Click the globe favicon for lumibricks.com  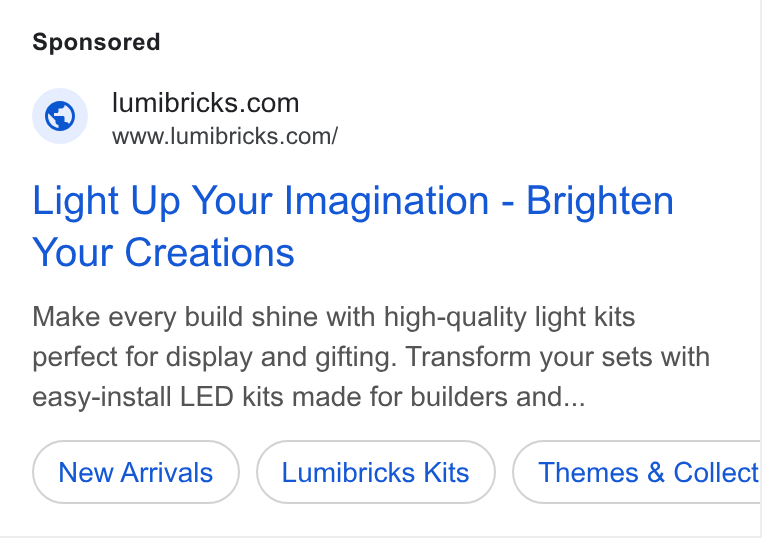coord(60,116)
